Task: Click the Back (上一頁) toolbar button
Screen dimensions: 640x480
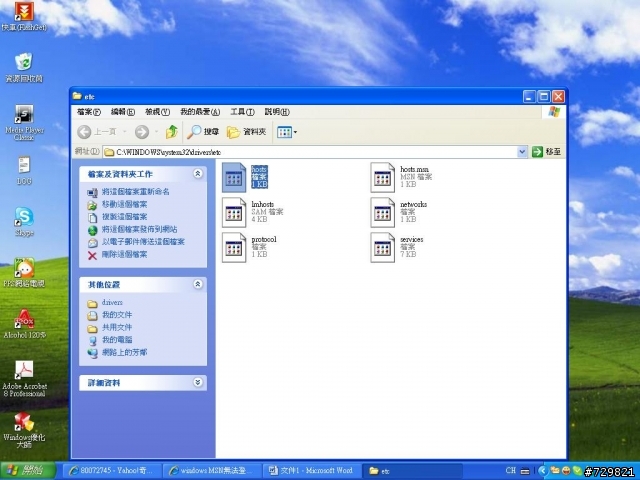Action: pyautogui.click(x=97, y=132)
